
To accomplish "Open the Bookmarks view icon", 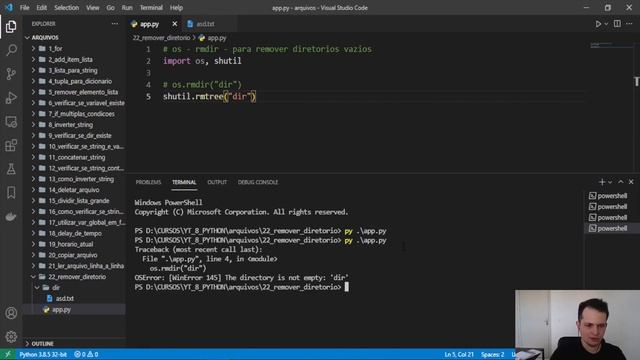I will click(x=11, y=192).
